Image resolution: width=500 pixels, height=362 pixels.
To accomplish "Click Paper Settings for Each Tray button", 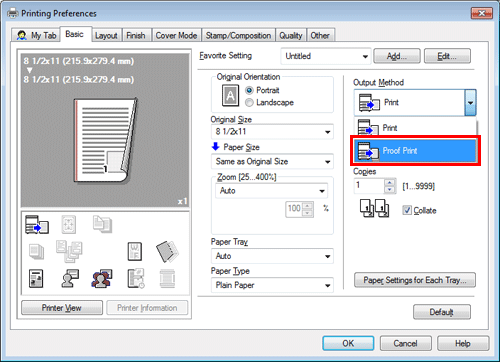I will (415, 280).
